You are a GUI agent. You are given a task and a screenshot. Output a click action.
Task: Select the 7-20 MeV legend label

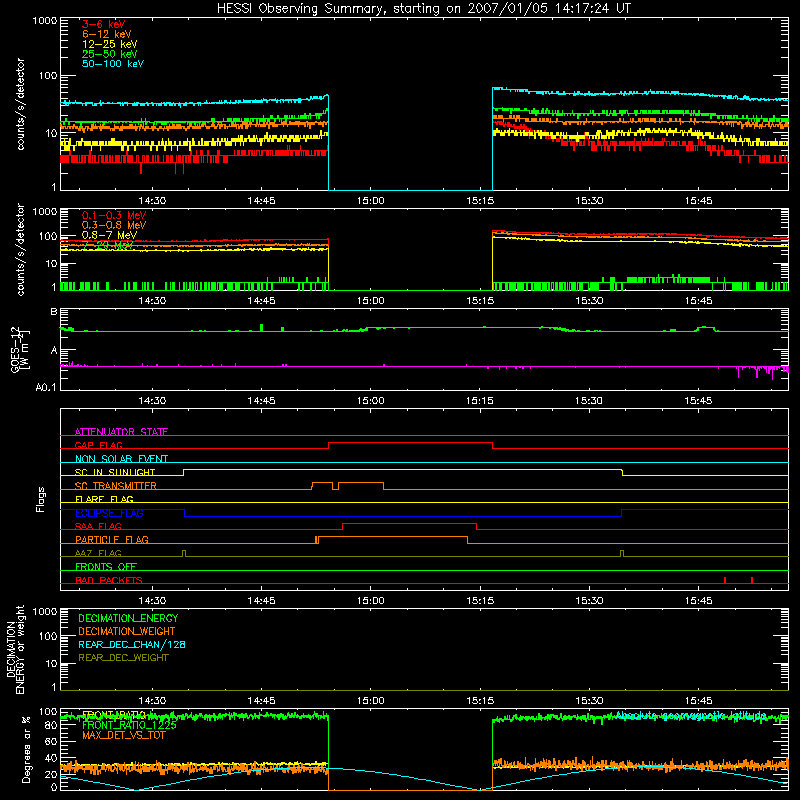pyautogui.click(x=108, y=245)
